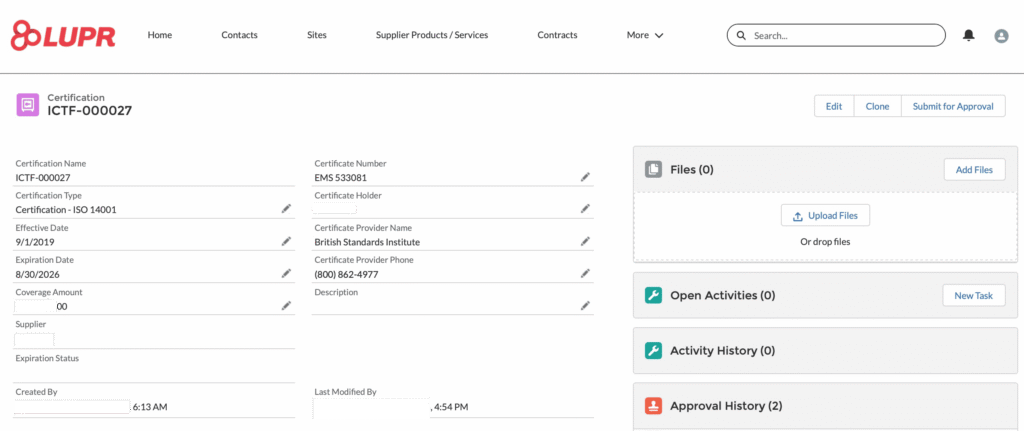Viewport: 1024px width, 431px height.
Task: Open the Activity History panel
Action: tap(722, 351)
